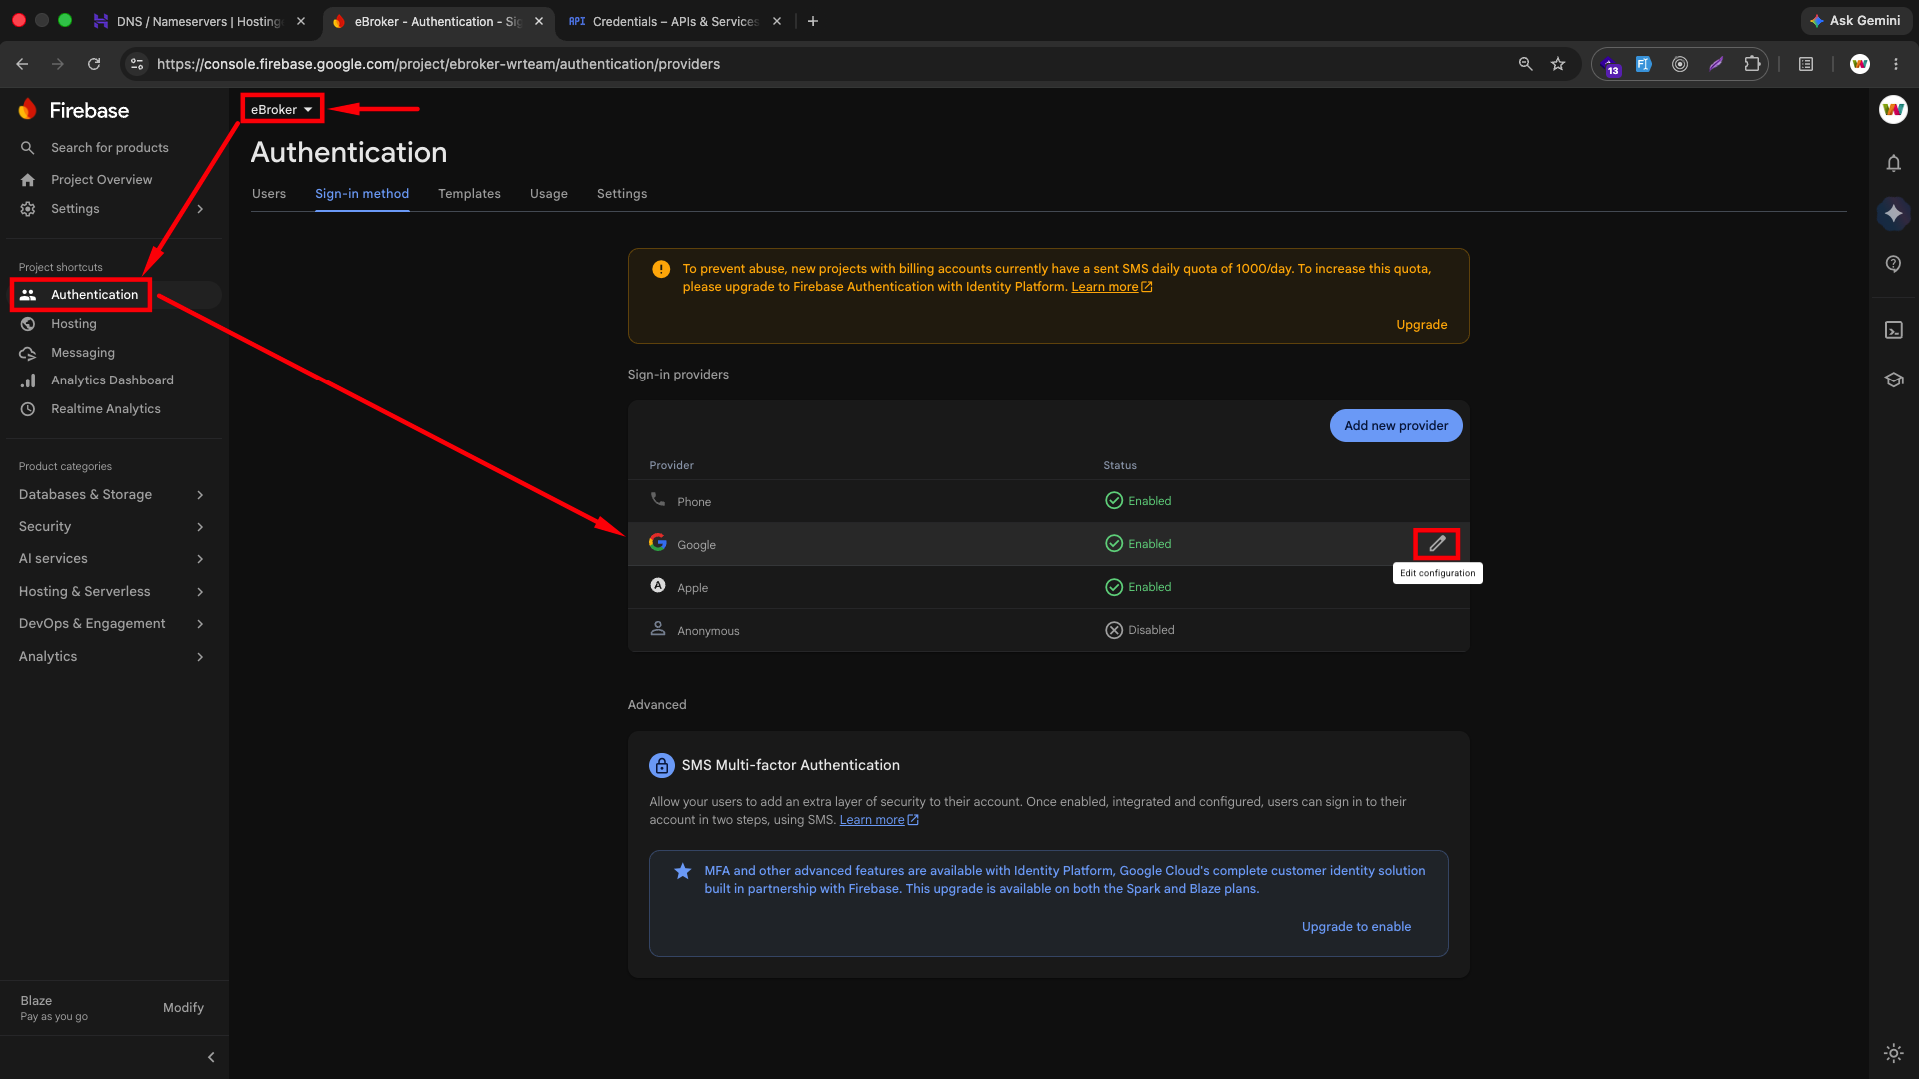Go back with browser back arrow
Image resolution: width=1919 pixels, height=1079 pixels.
(22, 64)
